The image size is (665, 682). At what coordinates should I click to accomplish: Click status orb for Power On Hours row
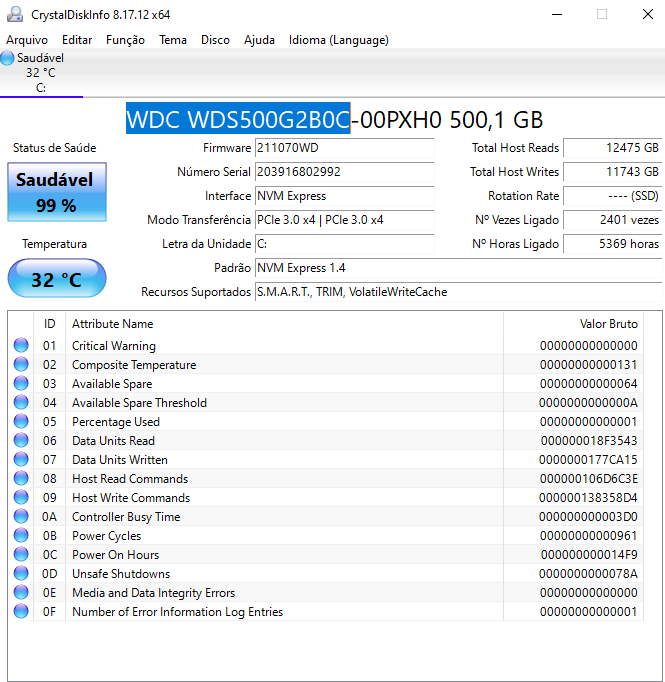coord(21,555)
